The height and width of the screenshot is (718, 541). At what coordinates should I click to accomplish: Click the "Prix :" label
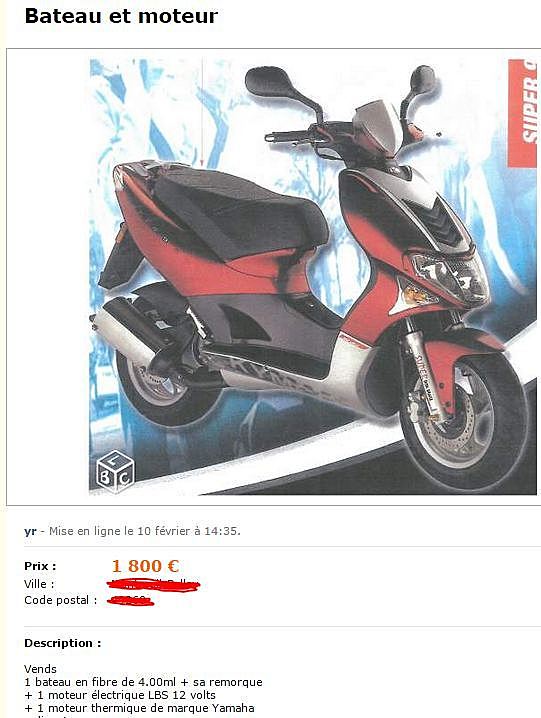40,566
